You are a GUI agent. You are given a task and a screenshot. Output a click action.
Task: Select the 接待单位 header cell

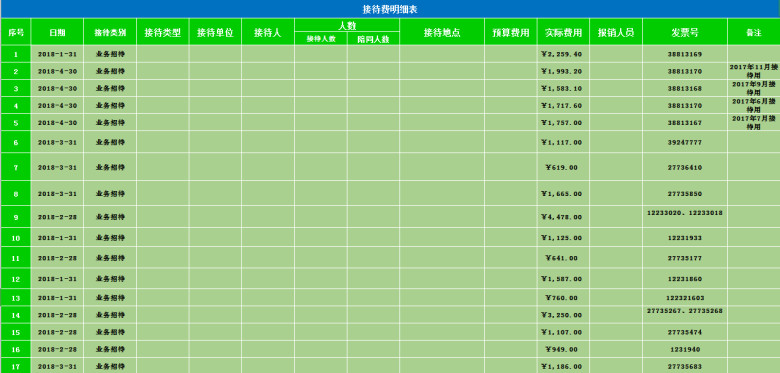click(215, 32)
